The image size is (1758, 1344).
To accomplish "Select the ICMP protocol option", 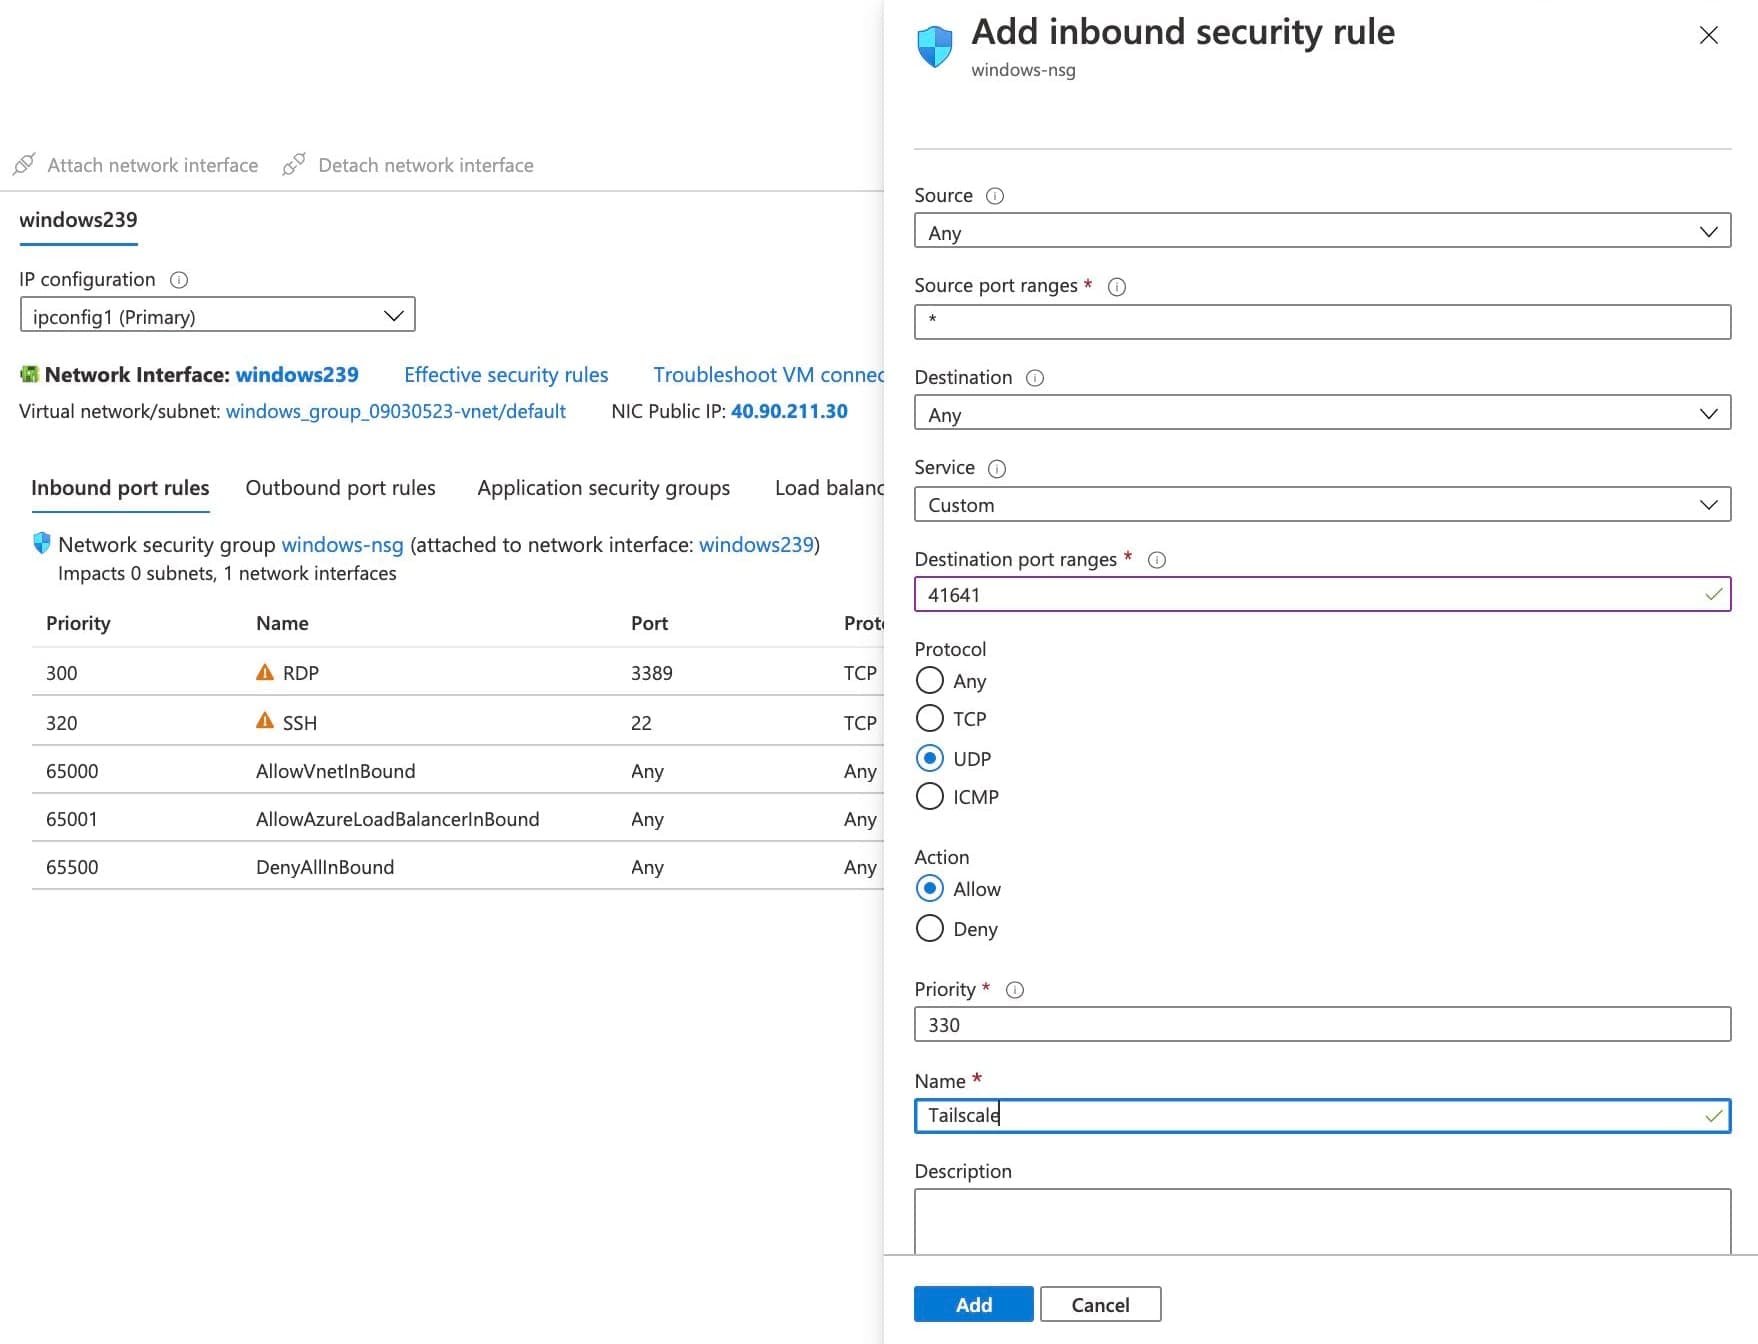I will tap(929, 796).
